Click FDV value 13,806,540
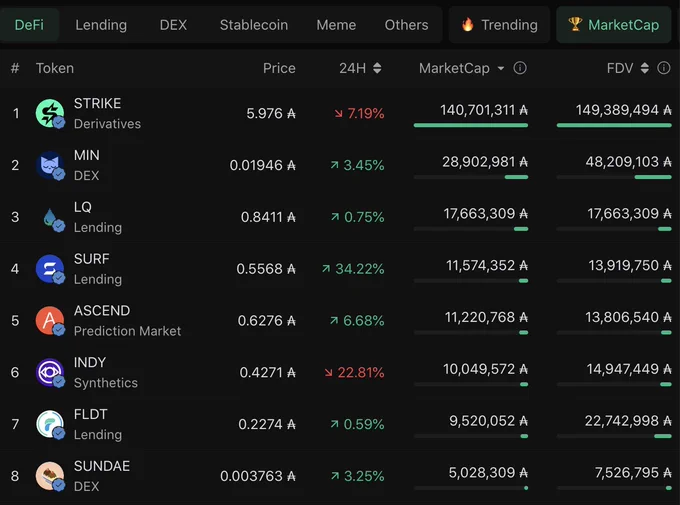Image resolution: width=680 pixels, height=505 pixels. coord(628,317)
